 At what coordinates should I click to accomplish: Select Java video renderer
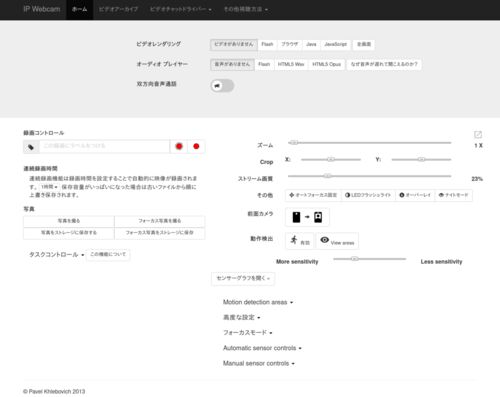[x=311, y=44]
